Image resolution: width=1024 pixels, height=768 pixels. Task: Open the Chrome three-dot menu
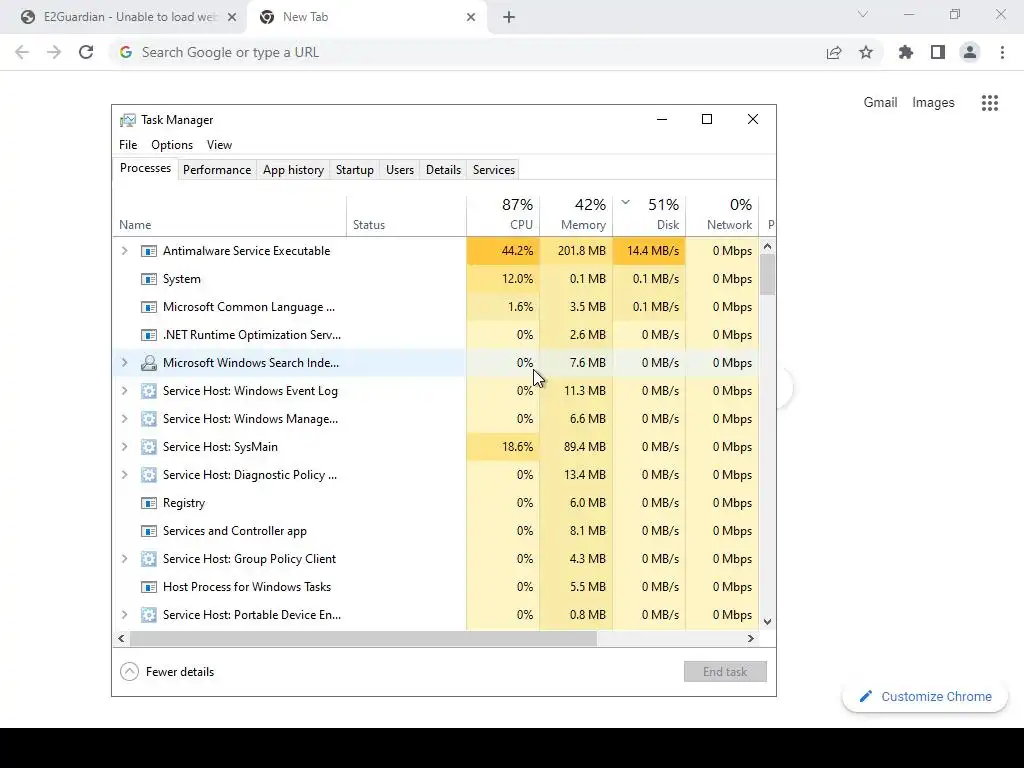[x=1002, y=52]
